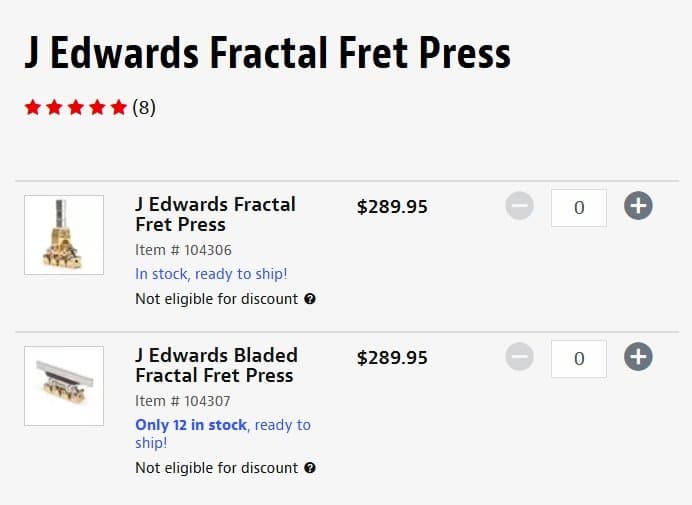Click Item # 104306 label

coord(183,250)
